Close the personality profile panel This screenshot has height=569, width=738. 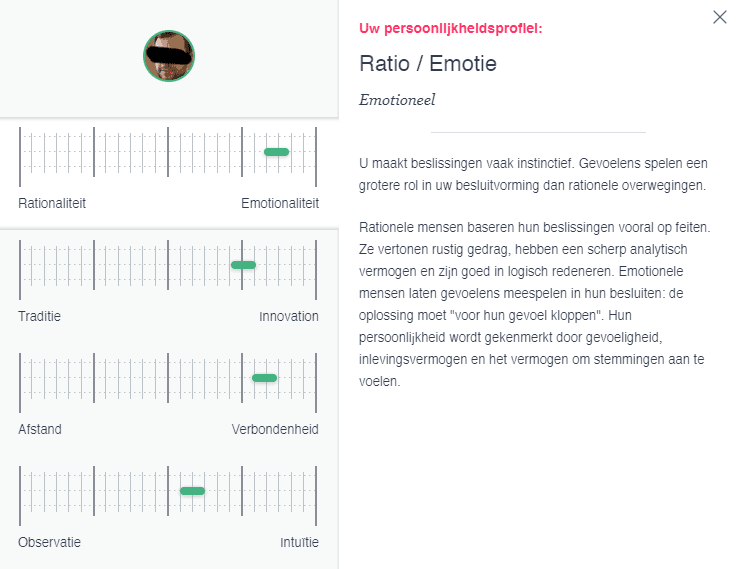click(x=719, y=17)
